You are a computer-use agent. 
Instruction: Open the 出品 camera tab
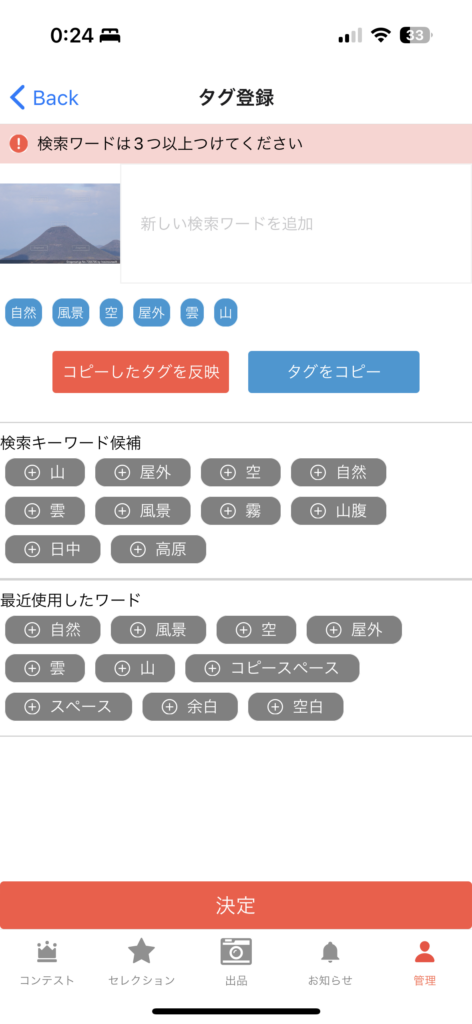[x=236, y=963]
